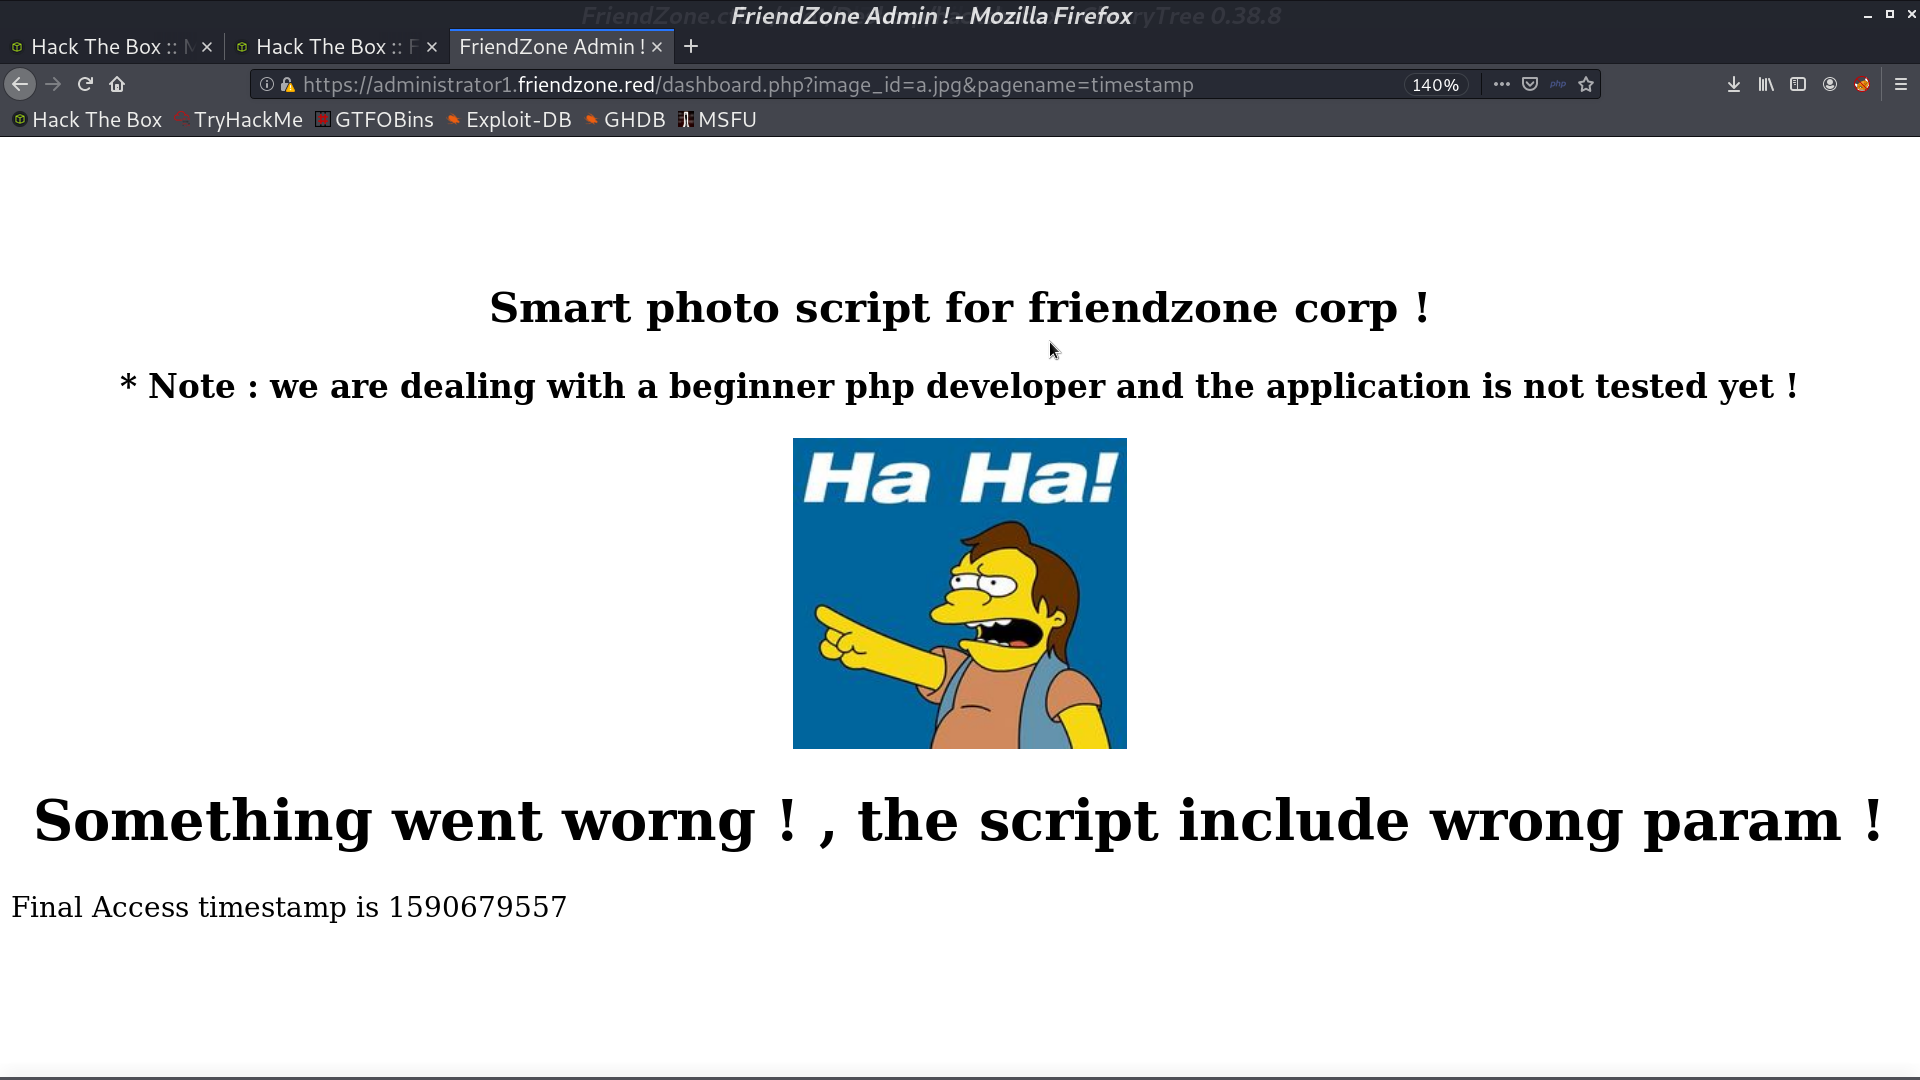The image size is (1920, 1080).
Task: Click the forward navigation arrow
Action: tap(53, 85)
